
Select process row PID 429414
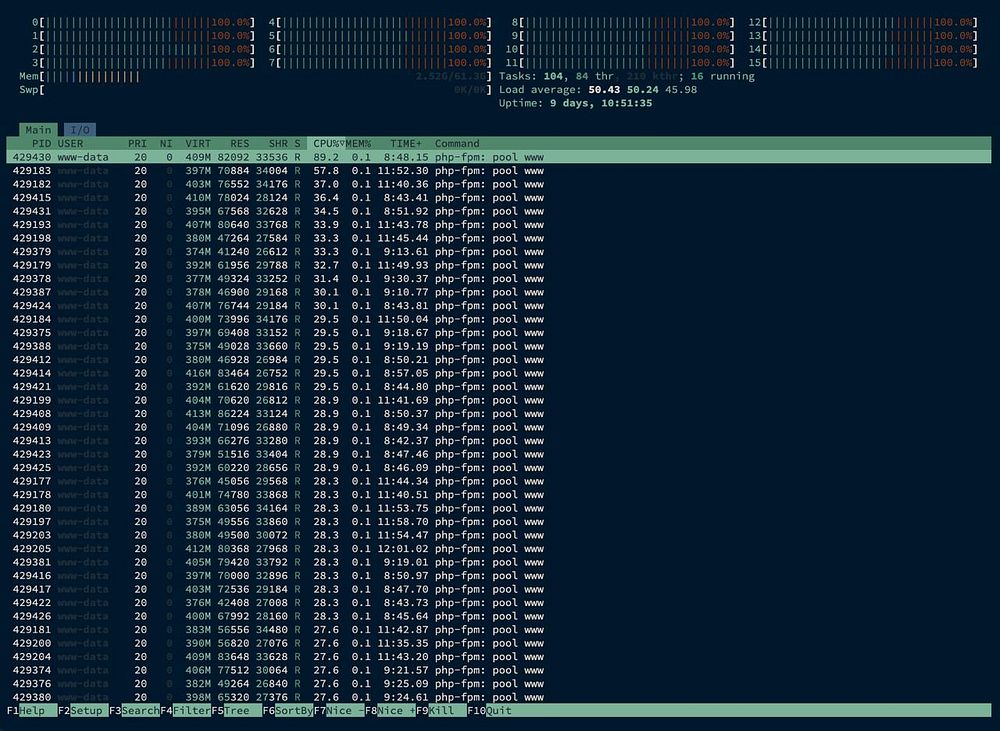coord(499,373)
